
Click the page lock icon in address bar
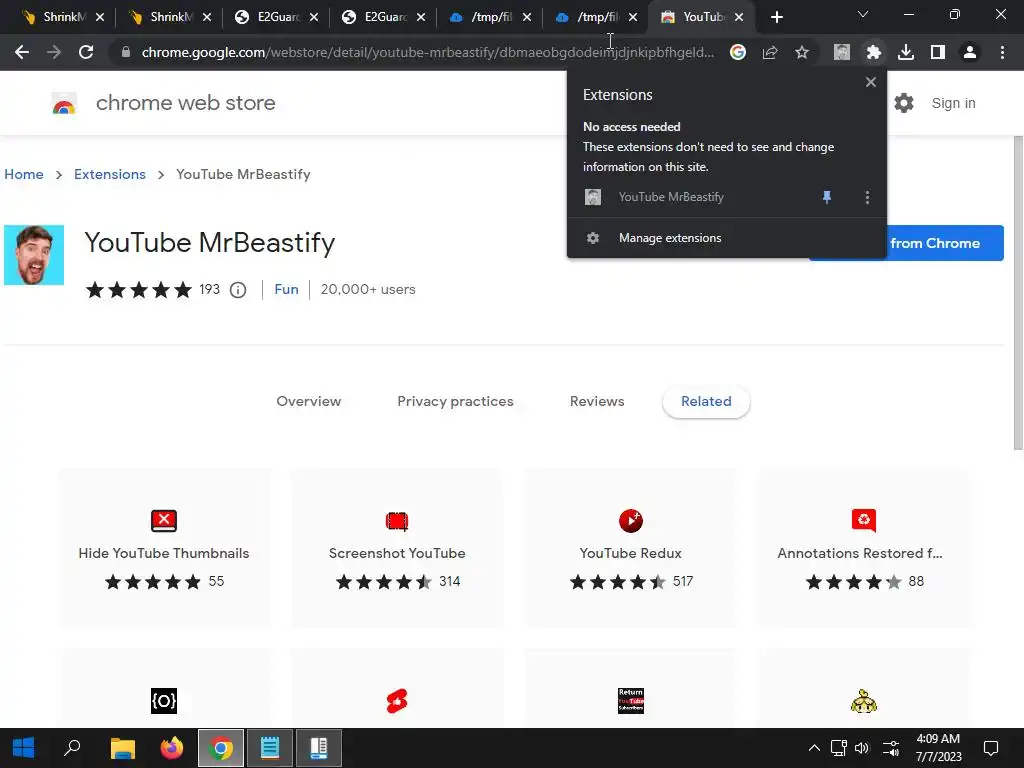[x=126, y=52]
